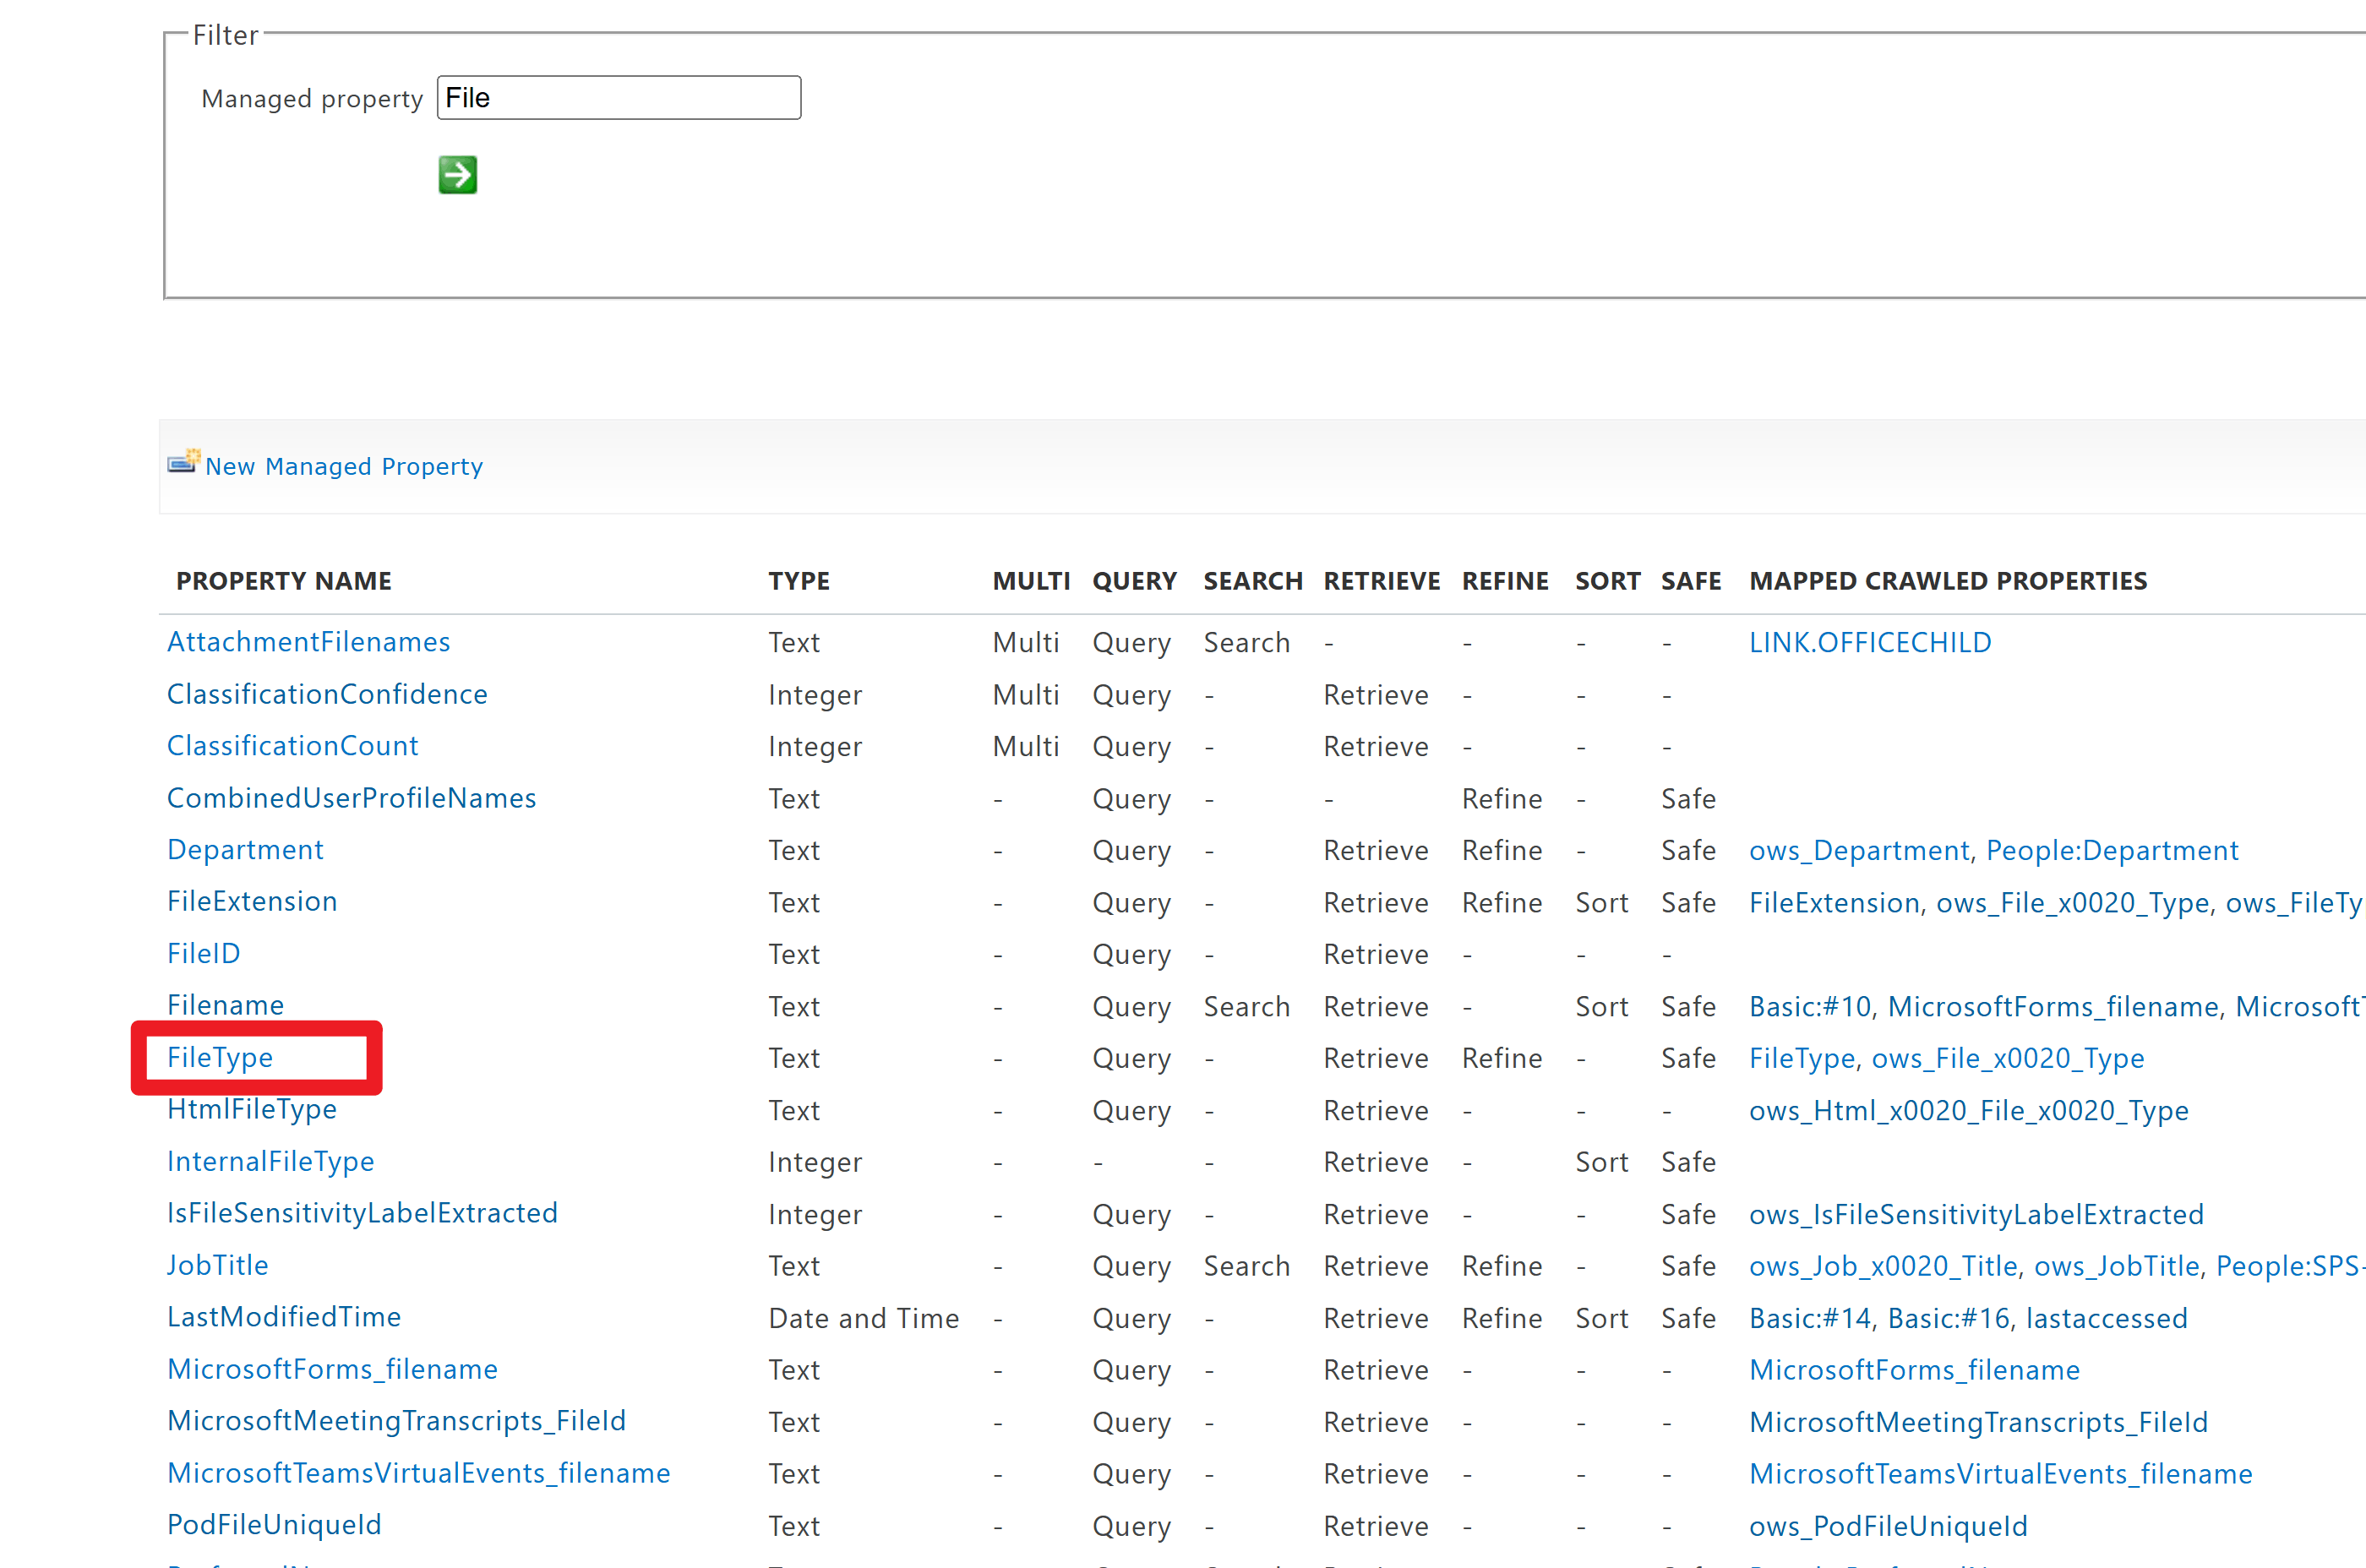This screenshot has width=2366, height=1568.
Task: Open HtmlFileType property
Action: [x=252, y=1109]
